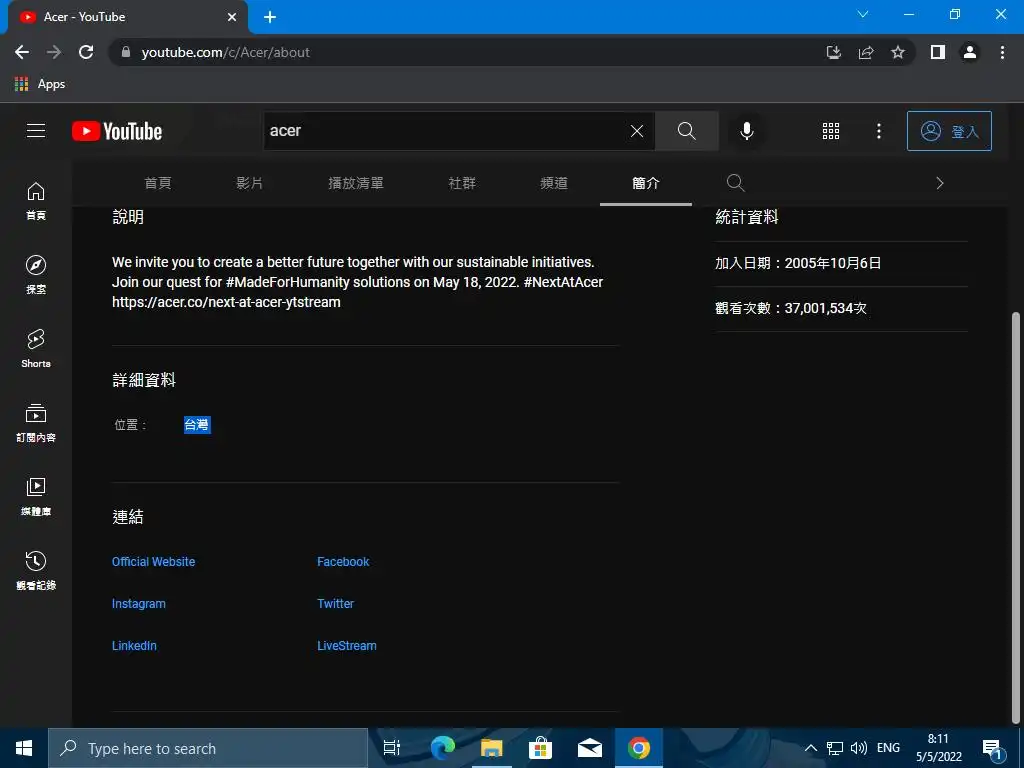The width and height of the screenshot is (1024, 768).
Task: Open the Mail app from the taskbar
Action: pyautogui.click(x=590, y=748)
